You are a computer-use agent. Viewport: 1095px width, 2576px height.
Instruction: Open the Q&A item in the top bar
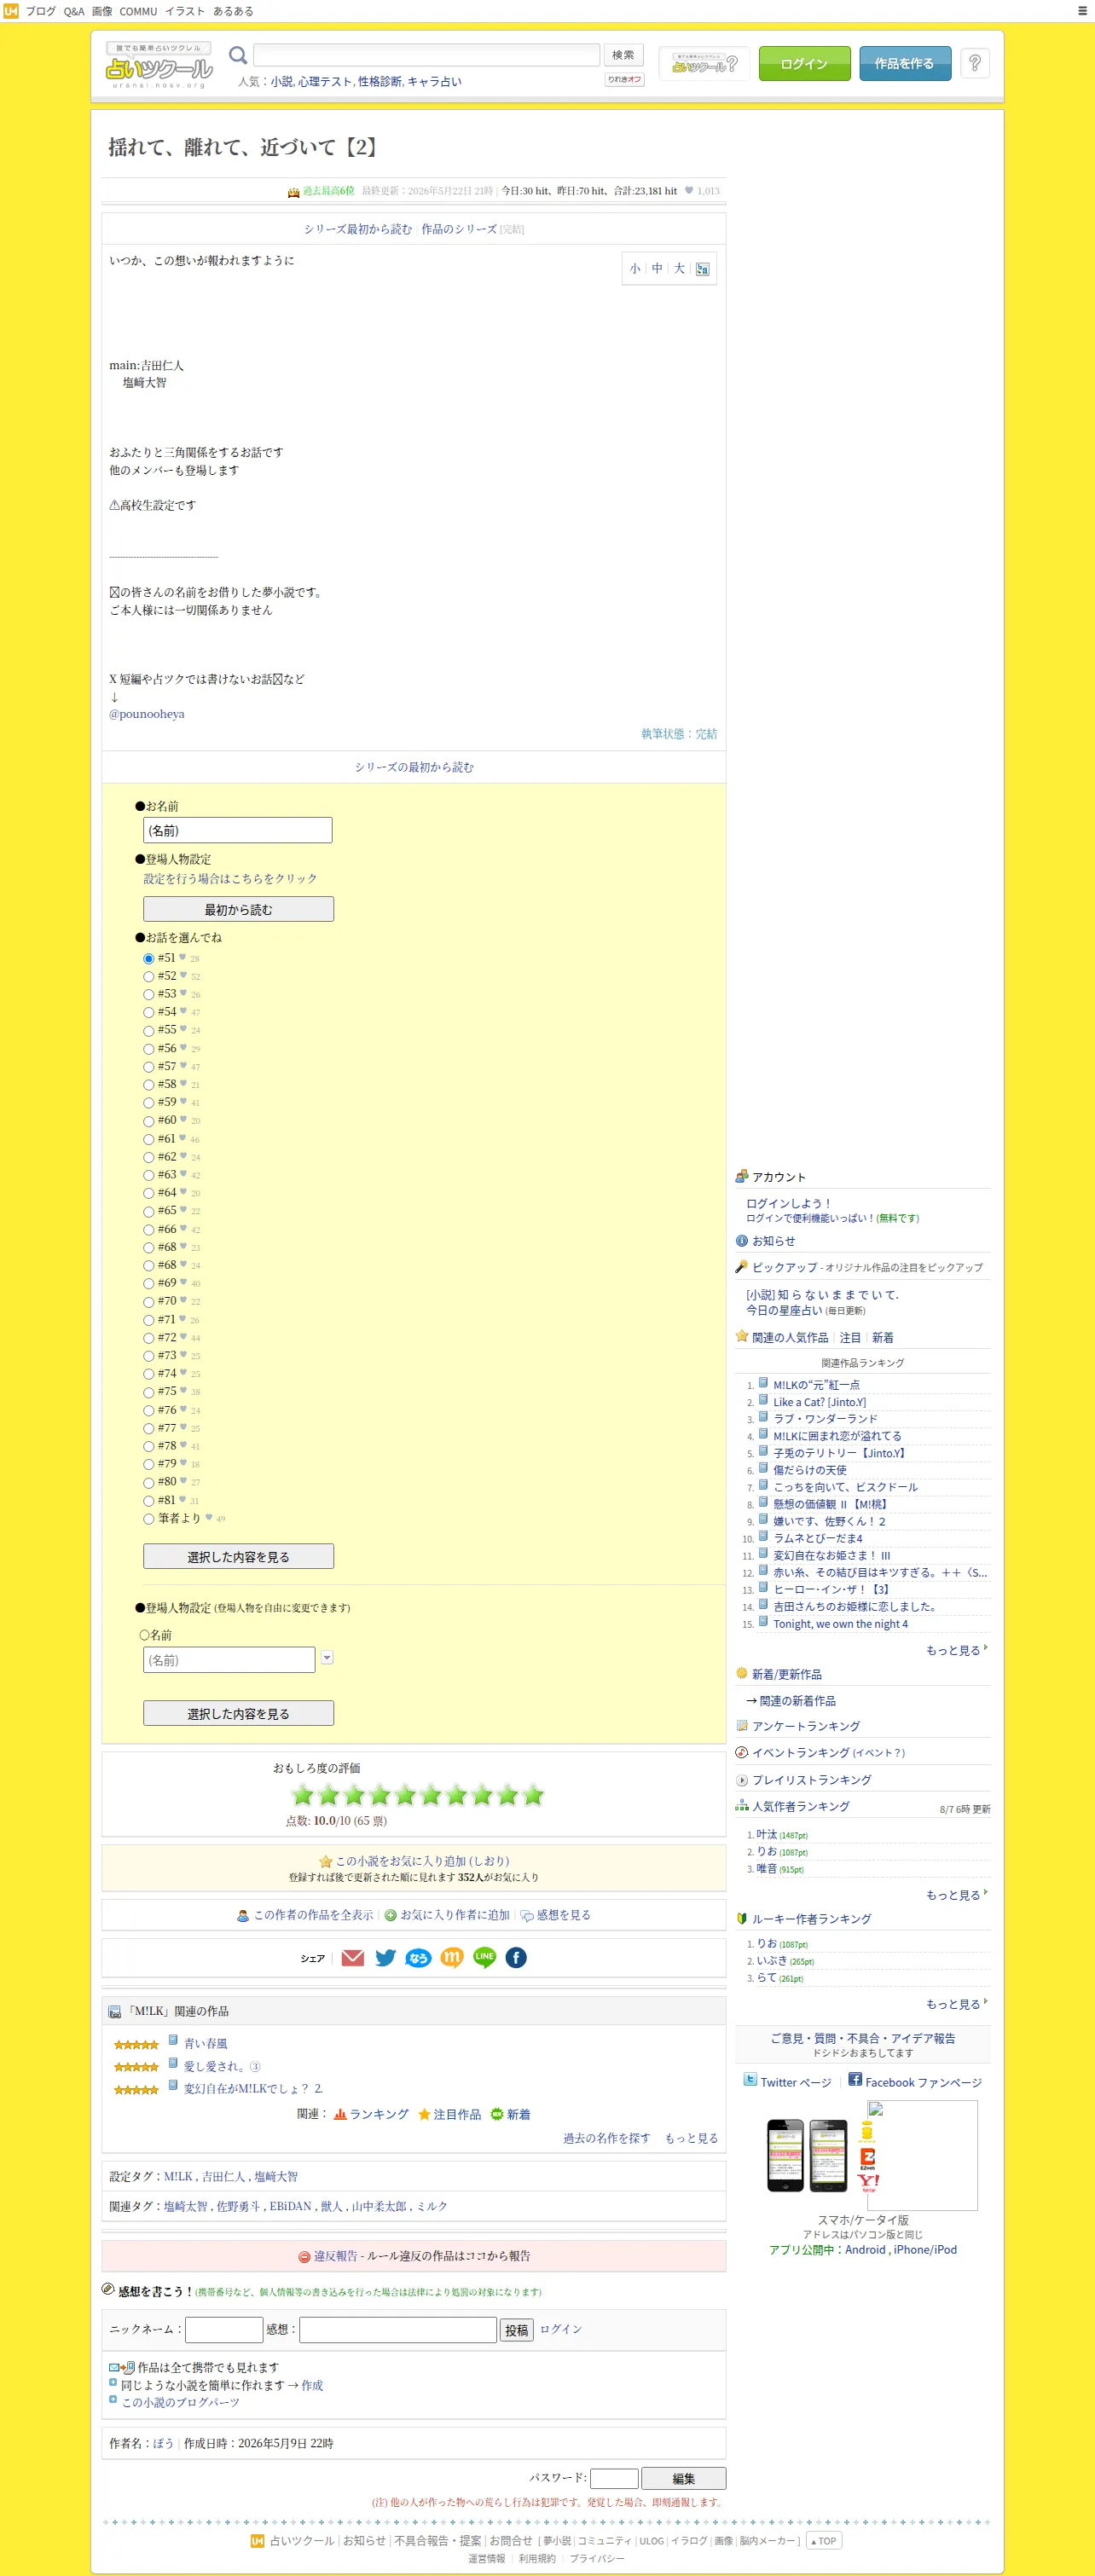coord(74,11)
